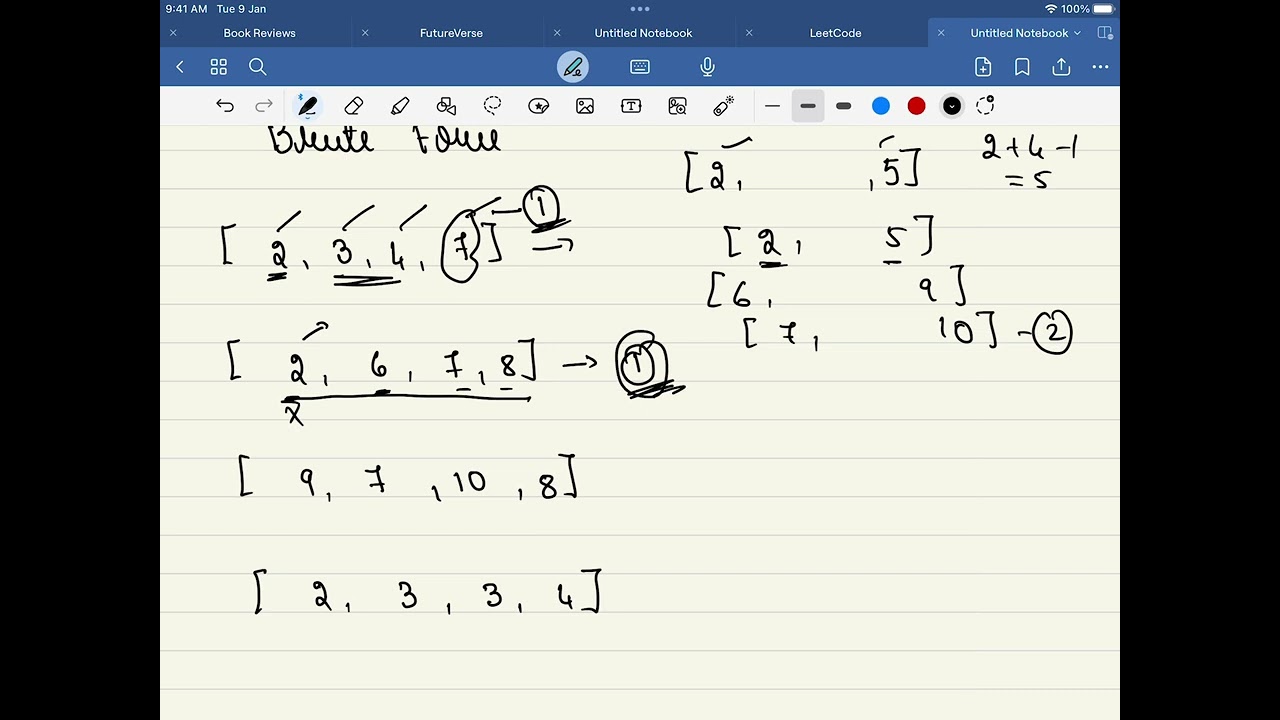Bookmark the current page
Viewport: 1280px width, 720px height.
pos(1022,67)
